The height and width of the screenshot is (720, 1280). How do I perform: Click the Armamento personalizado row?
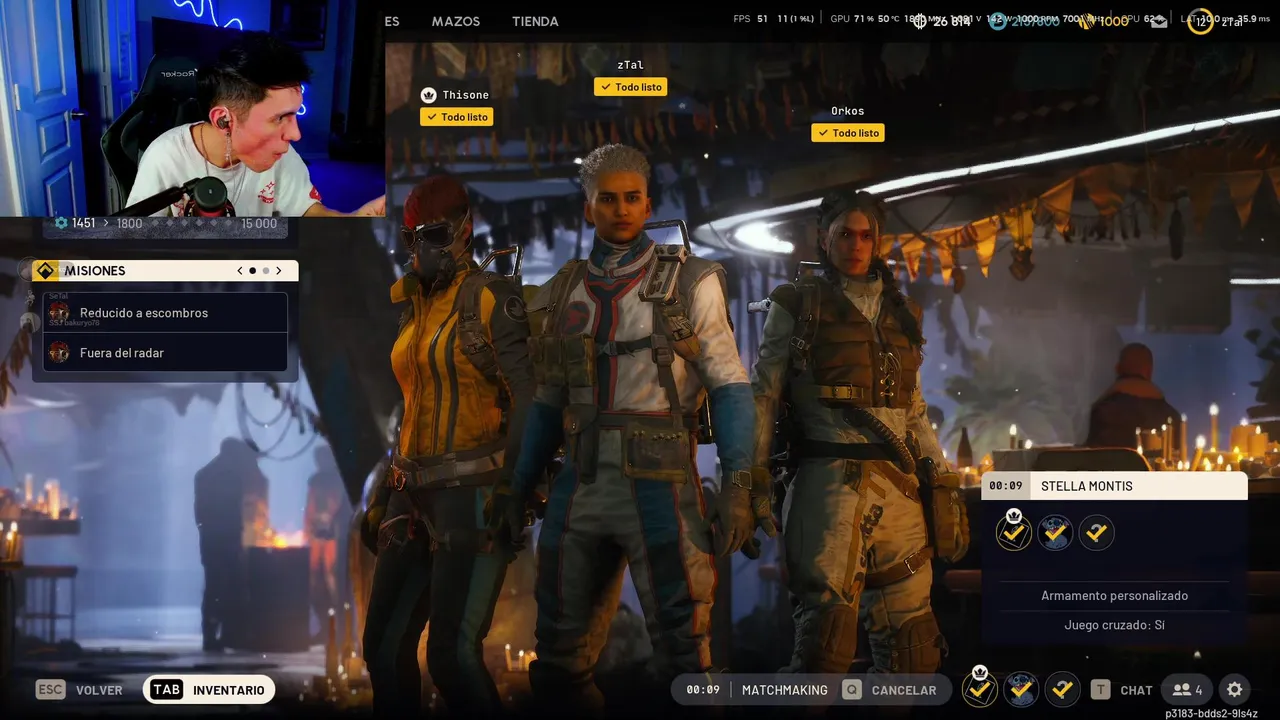point(1114,595)
